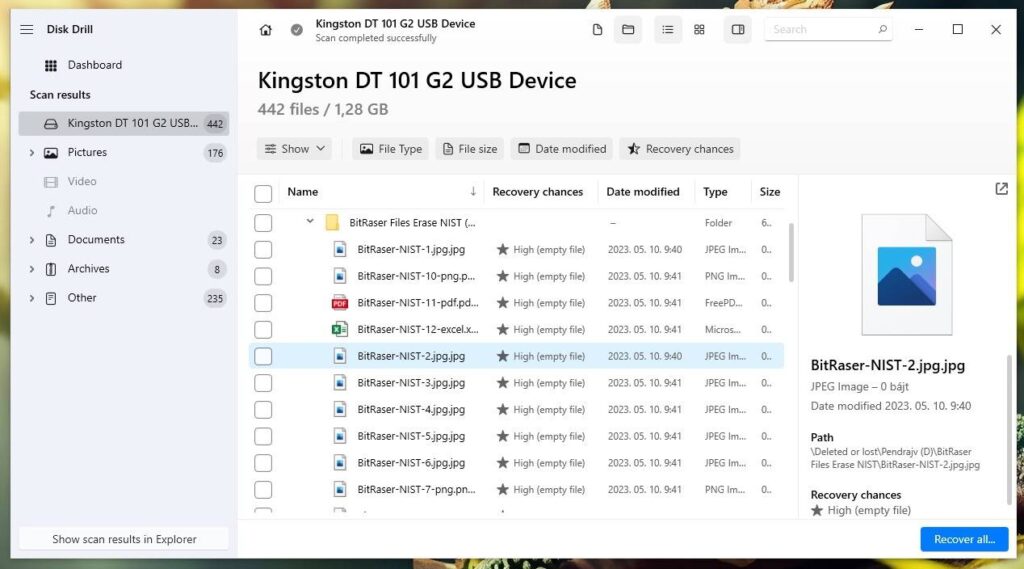
Task: Check the BitRaser Files Erase NIST folder checkbox
Action: click(x=263, y=223)
